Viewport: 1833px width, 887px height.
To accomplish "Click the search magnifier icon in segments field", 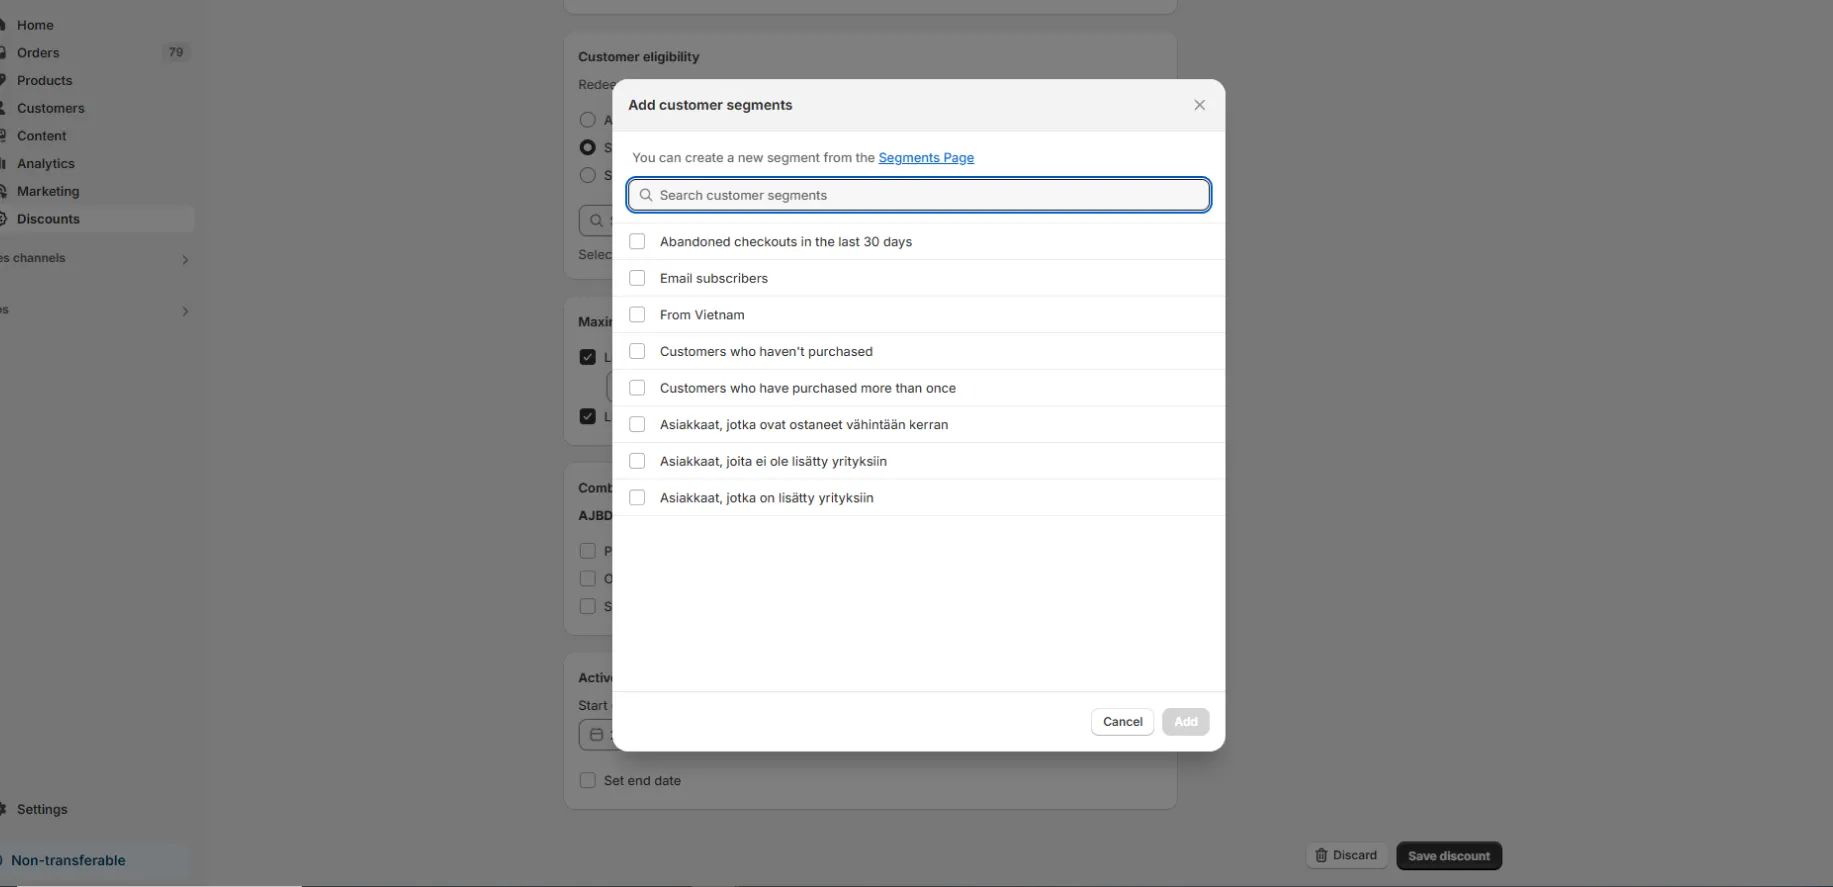I will coord(646,195).
